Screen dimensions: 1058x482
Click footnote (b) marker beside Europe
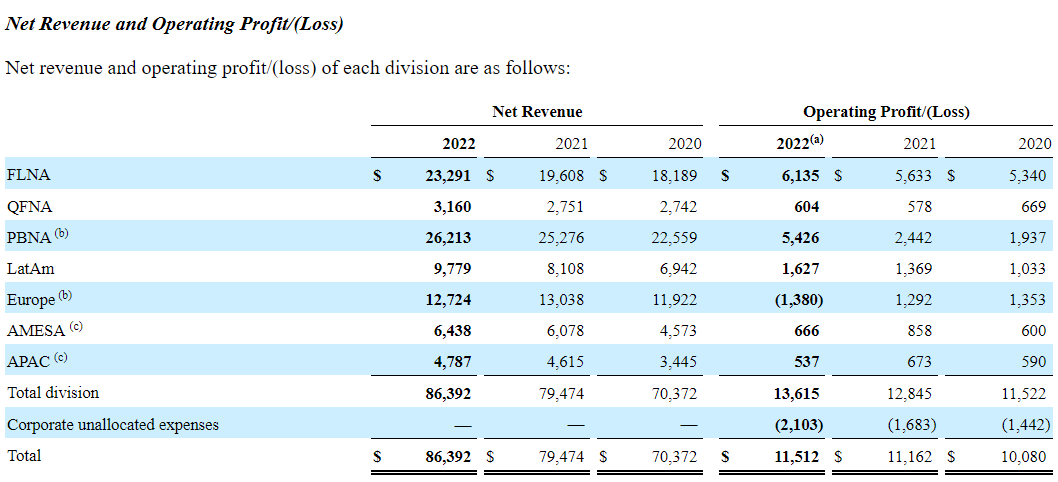coord(65,296)
